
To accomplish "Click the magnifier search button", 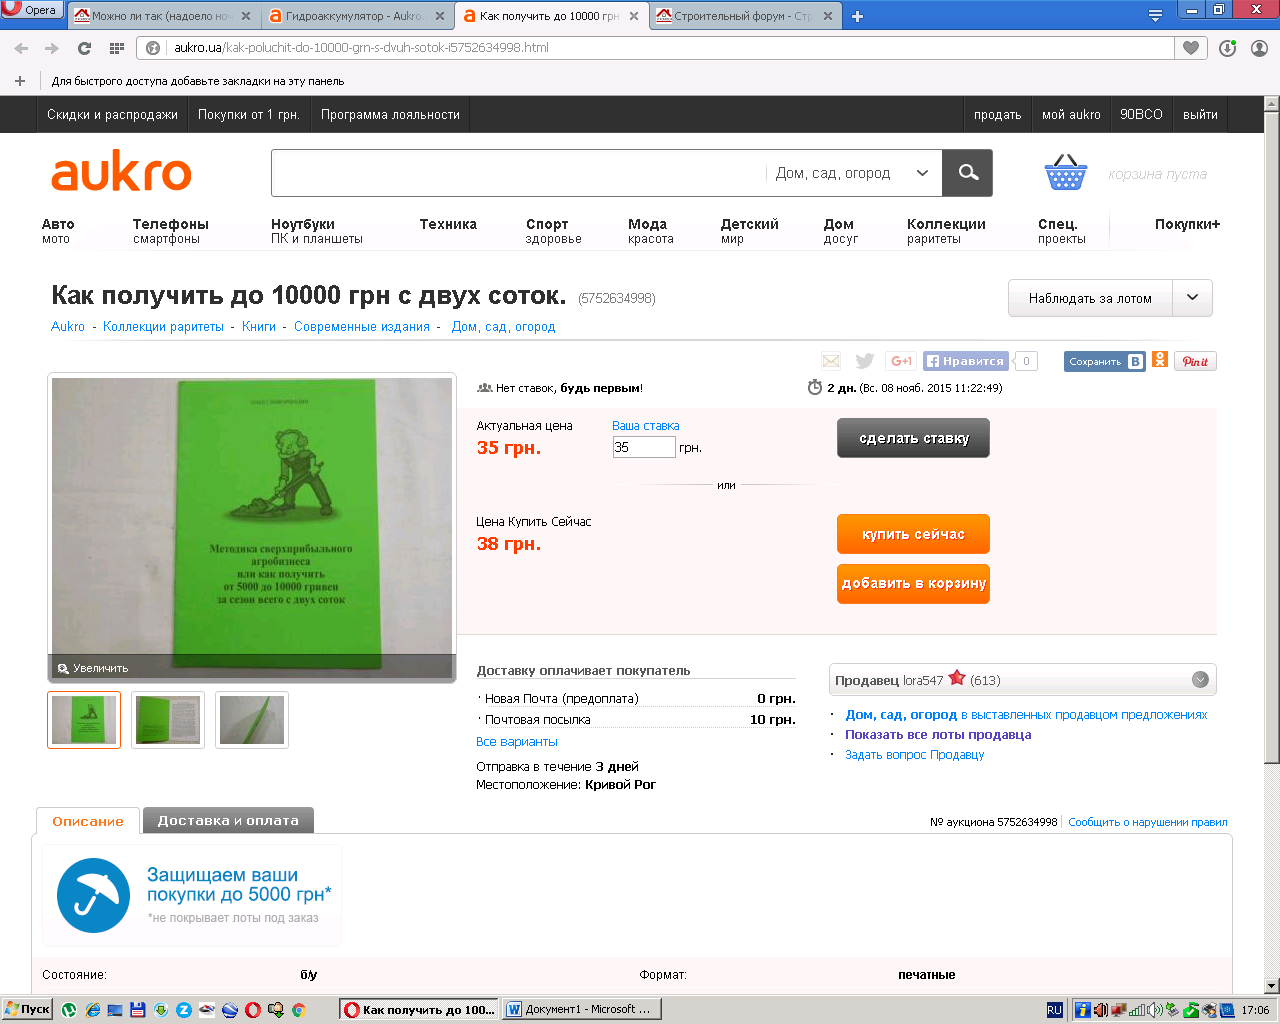I will point(968,173).
